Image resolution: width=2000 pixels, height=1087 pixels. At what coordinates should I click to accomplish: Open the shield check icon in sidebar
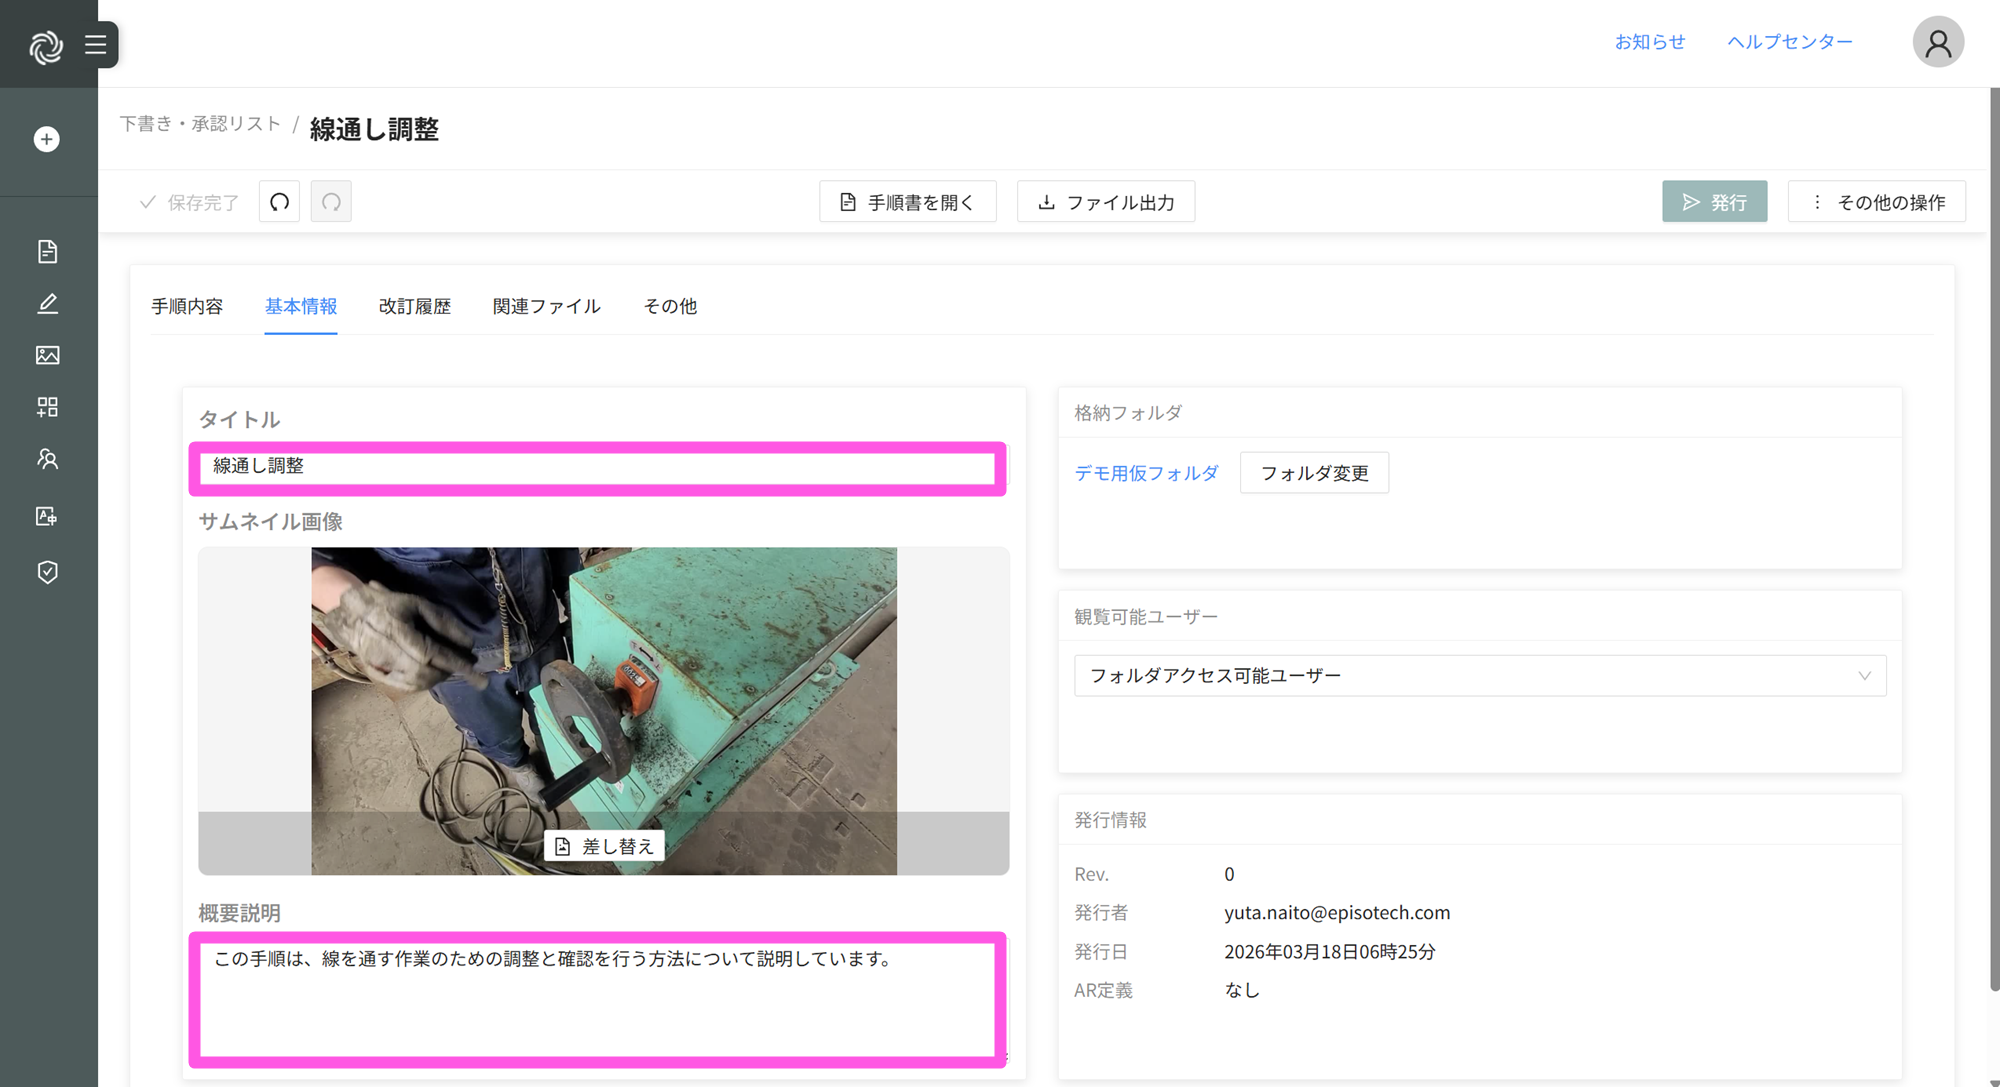(47, 572)
